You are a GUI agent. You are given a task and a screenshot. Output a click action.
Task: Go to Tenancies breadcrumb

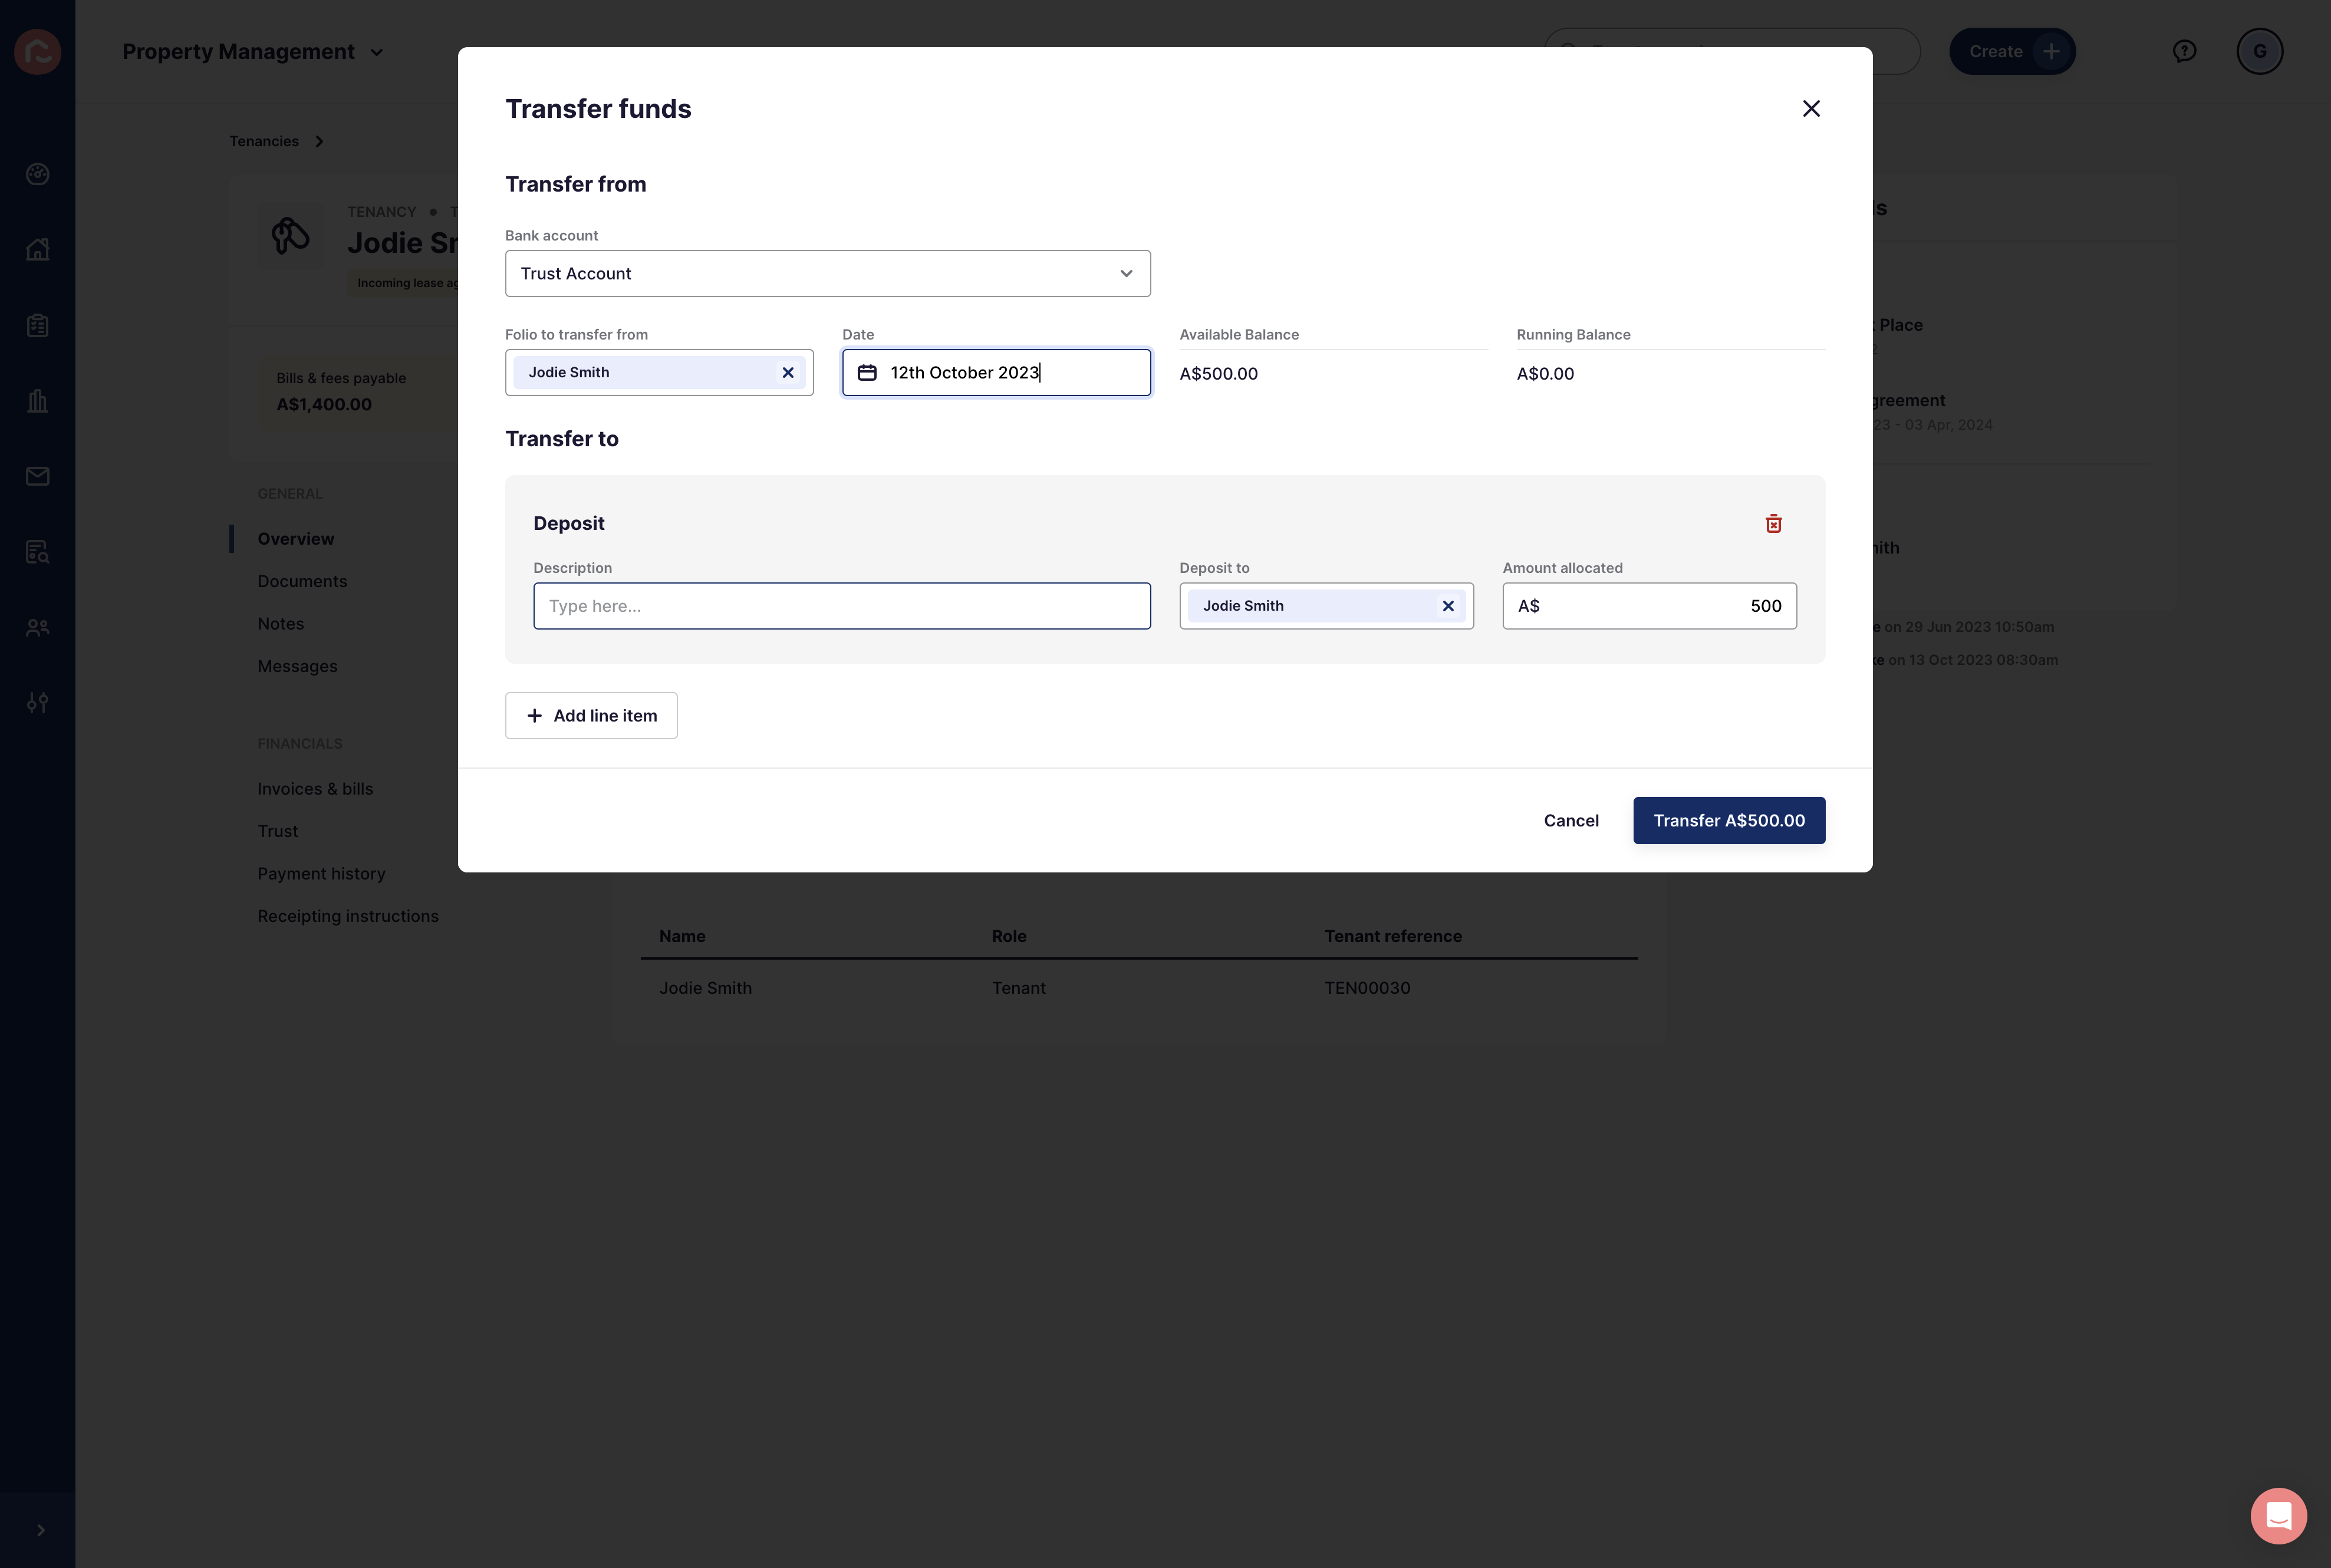click(264, 141)
